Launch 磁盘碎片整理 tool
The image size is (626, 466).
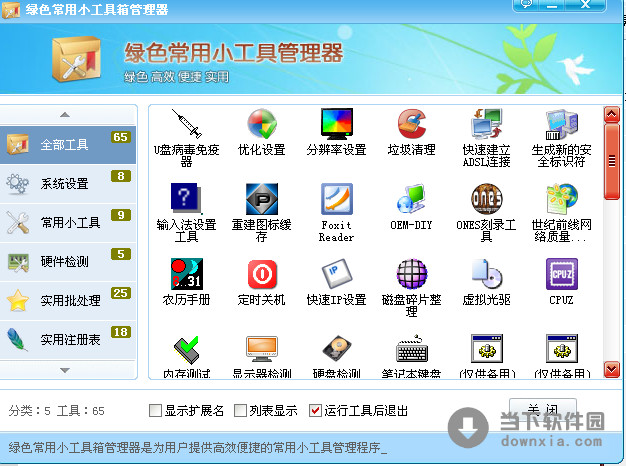pos(412,288)
